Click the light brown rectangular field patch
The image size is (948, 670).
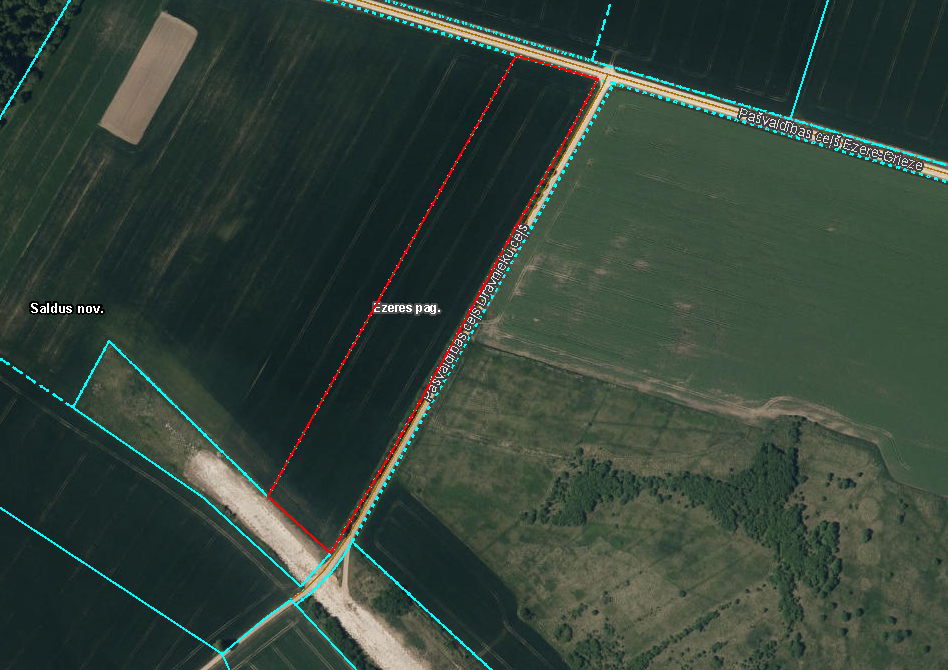click(149, 78)
